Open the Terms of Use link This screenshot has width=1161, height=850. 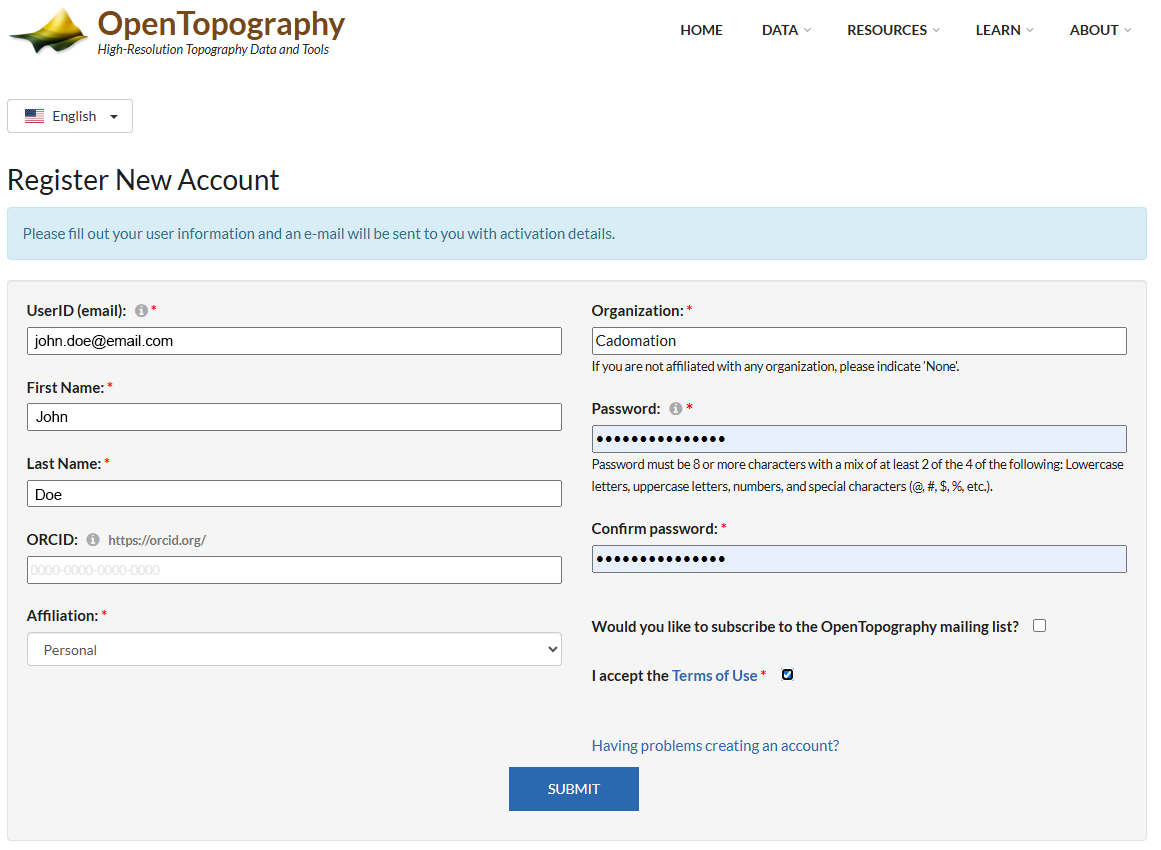(x=715, y=676)
